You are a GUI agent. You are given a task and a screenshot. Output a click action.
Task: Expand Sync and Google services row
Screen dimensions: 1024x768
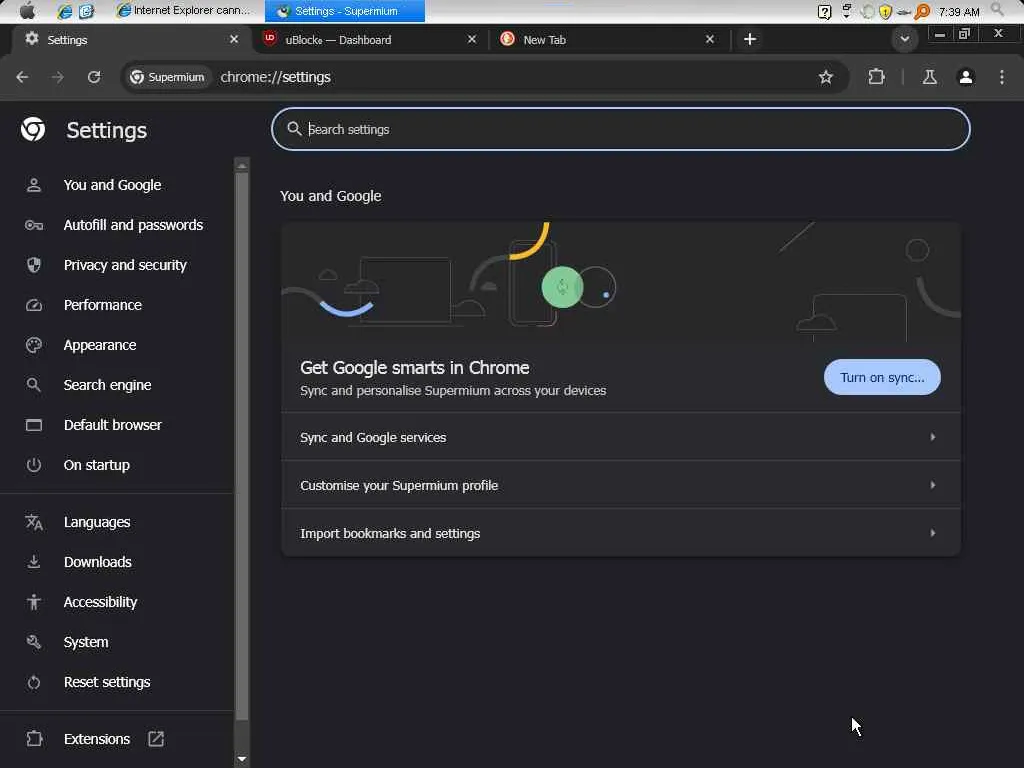point(620,437)
